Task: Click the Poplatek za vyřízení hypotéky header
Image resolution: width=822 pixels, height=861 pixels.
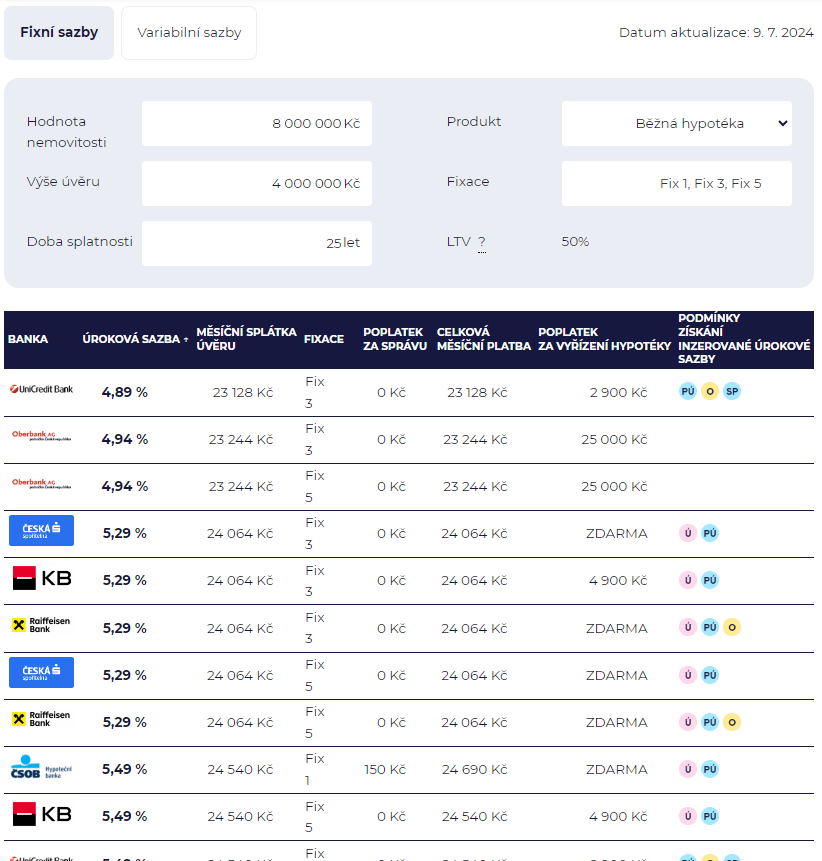Action: tap(604, 339)
